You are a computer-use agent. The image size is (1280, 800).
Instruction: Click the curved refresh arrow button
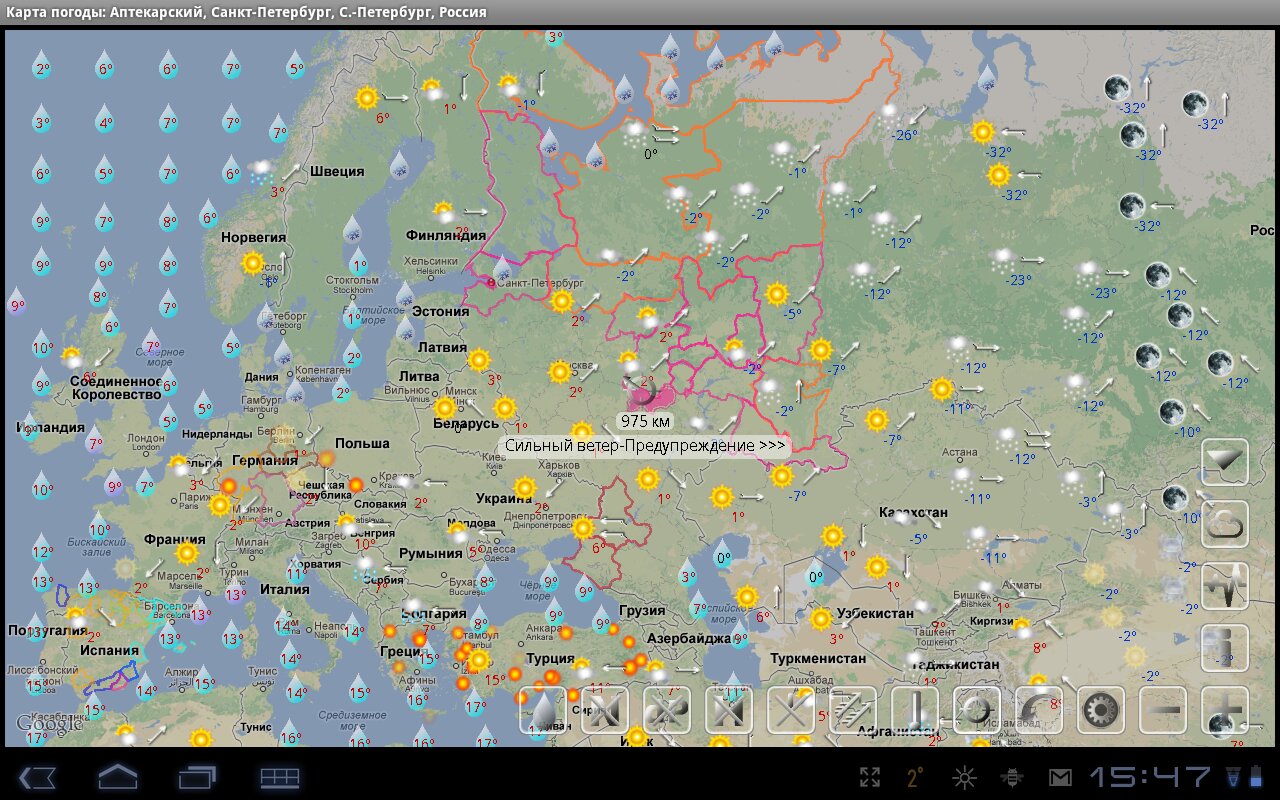click(1039, 711)
